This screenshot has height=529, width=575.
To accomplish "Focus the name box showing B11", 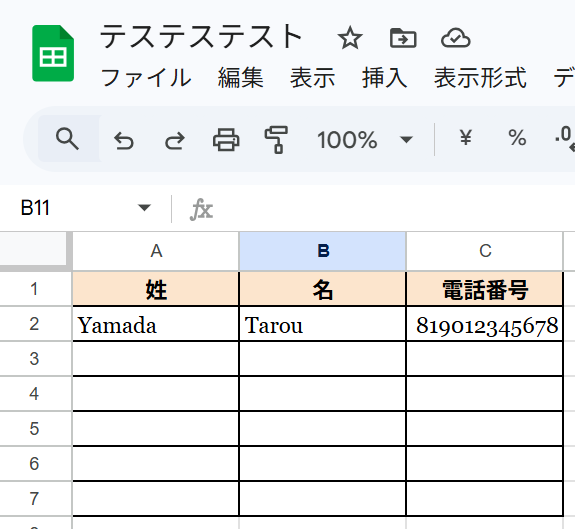I will [35, 208].
